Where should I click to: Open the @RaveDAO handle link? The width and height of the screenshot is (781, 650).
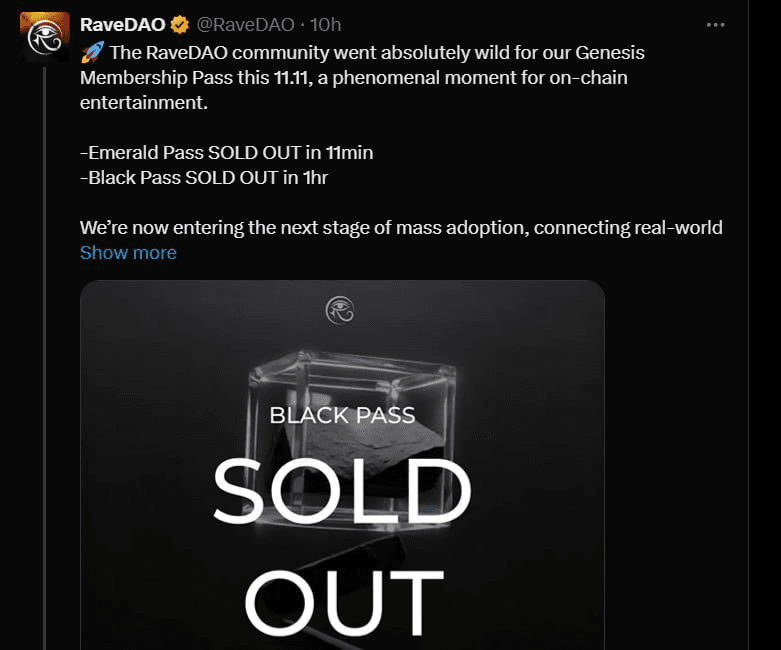(246, 25)
